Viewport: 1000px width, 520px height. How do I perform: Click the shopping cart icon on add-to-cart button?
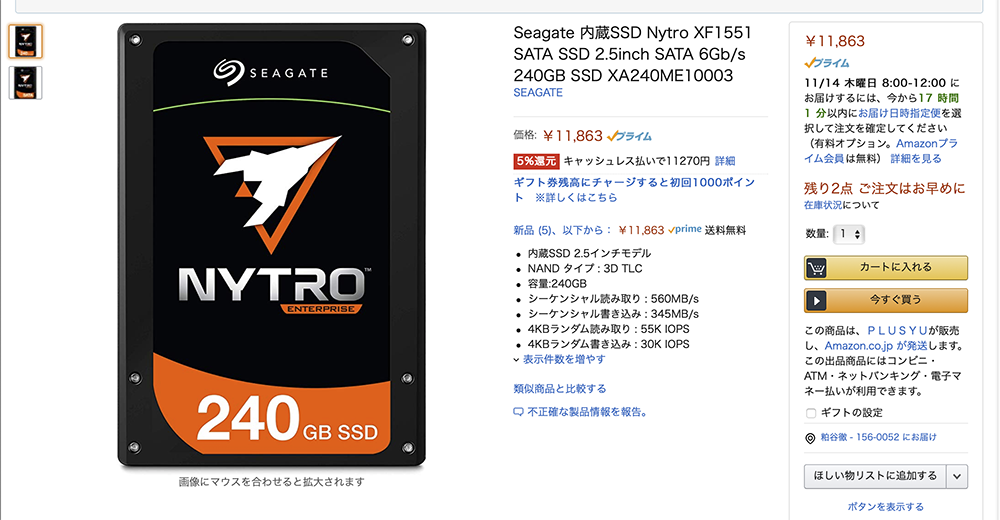coord(816,269)
